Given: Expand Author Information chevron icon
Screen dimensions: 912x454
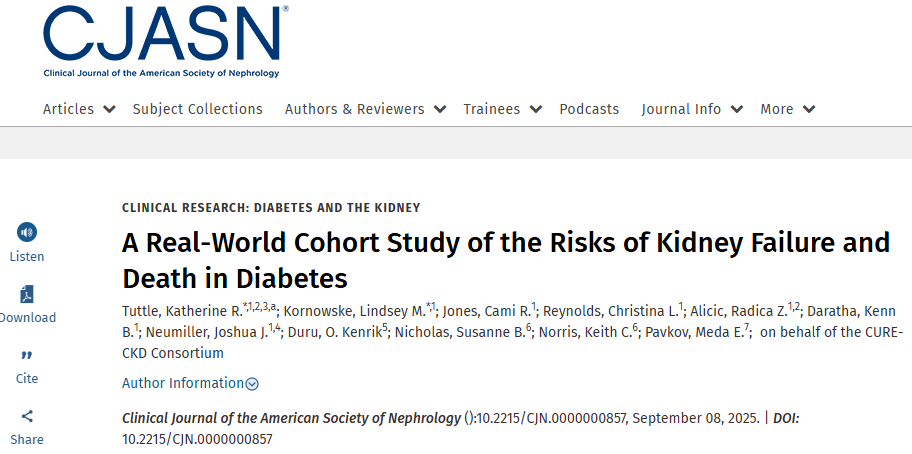Looking at the screenshot, I should click(252, 384).
